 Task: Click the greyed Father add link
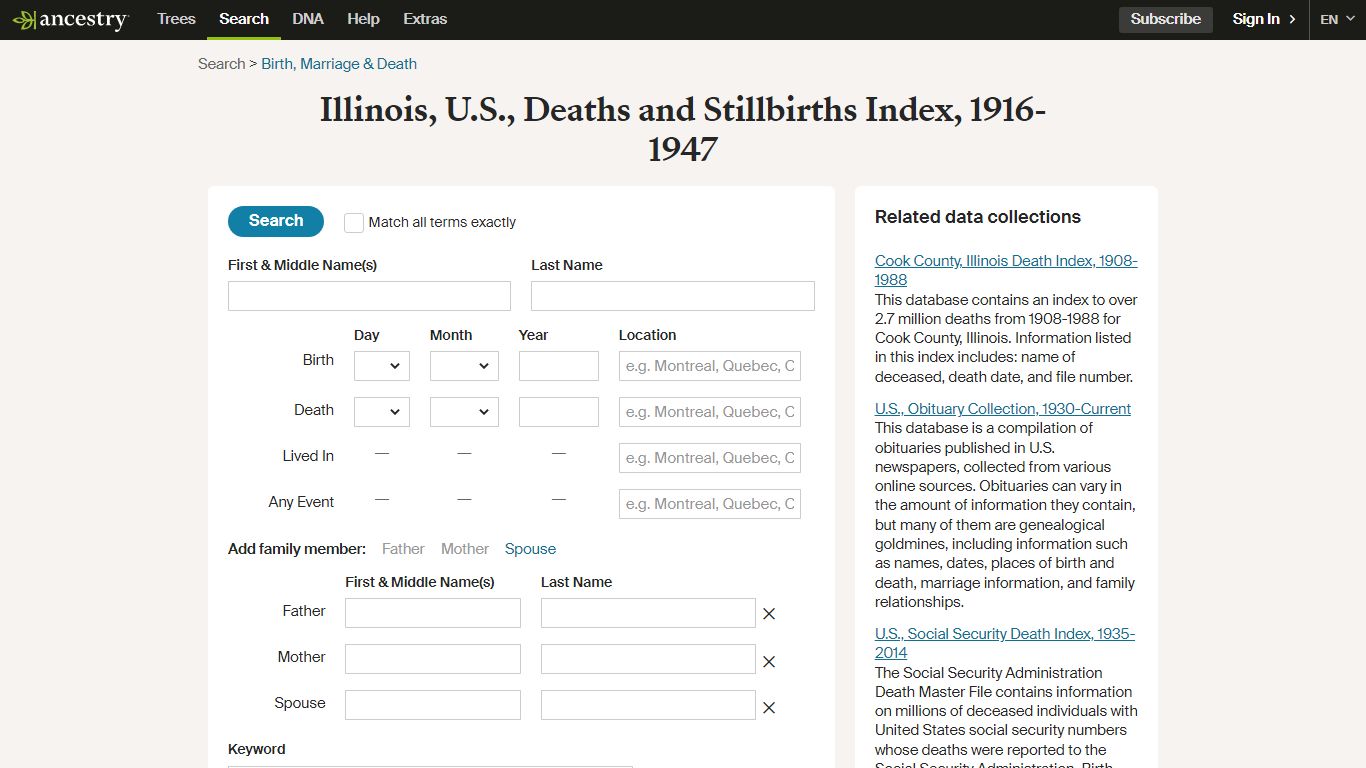[x=403, y=549]
